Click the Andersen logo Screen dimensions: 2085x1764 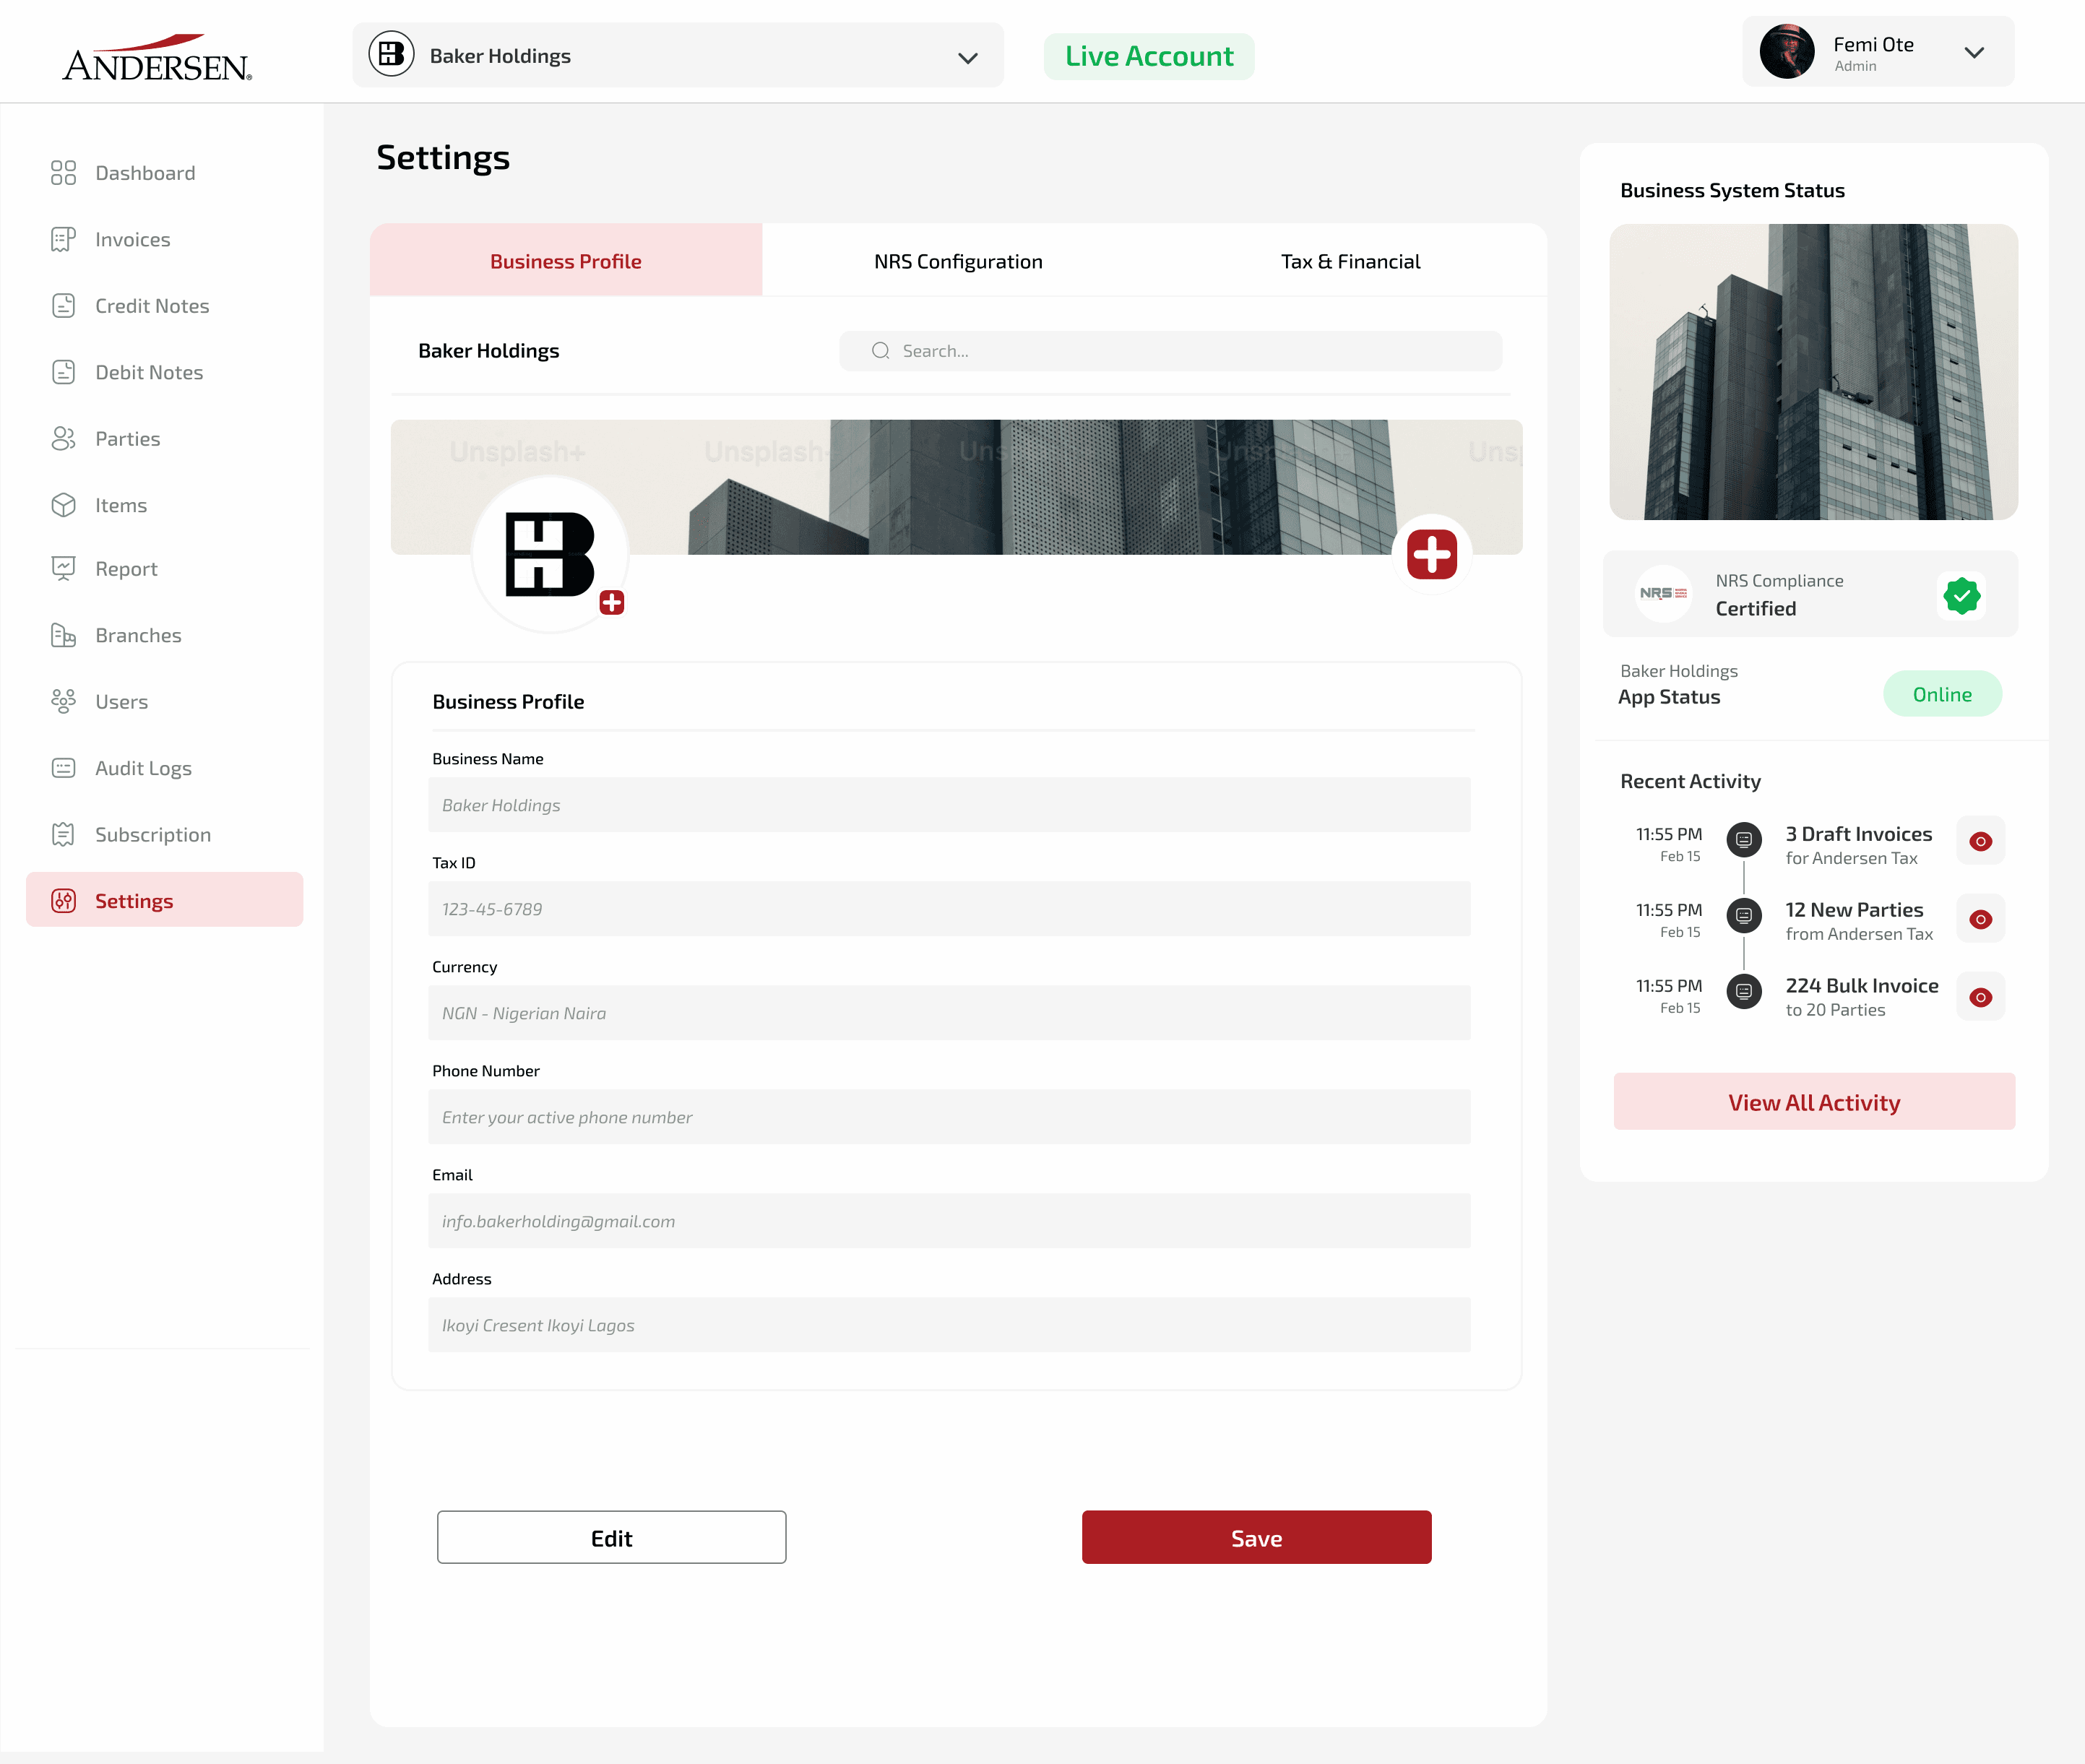(x=157, y=58)
